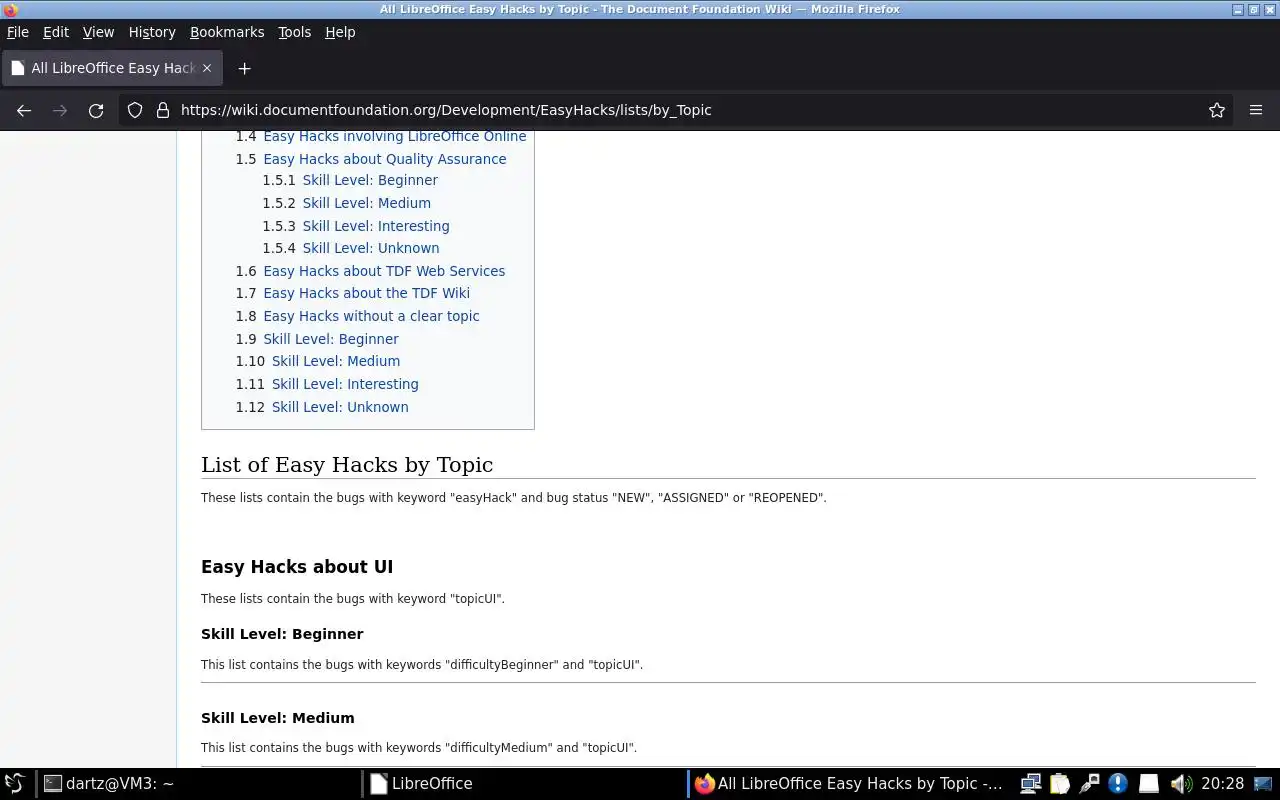Open the display icon at far right of taskbar
The image size is (1280, 800).
(1265, 783)
